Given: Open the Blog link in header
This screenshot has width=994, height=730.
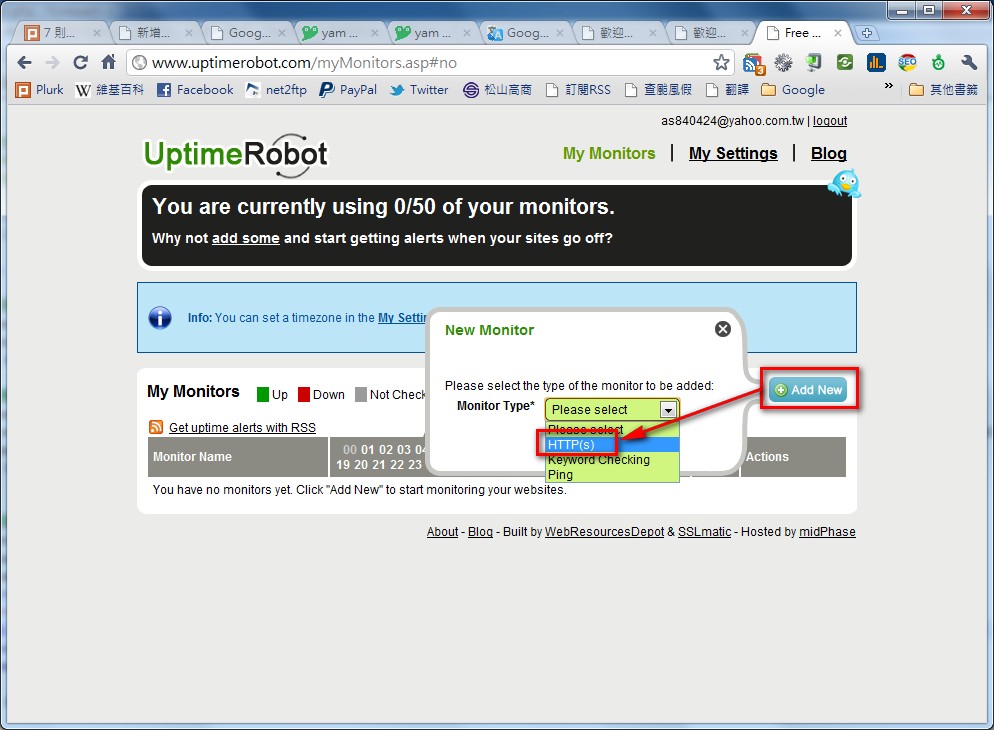Looking at the screenshot, I should click(x=829, y=153).
